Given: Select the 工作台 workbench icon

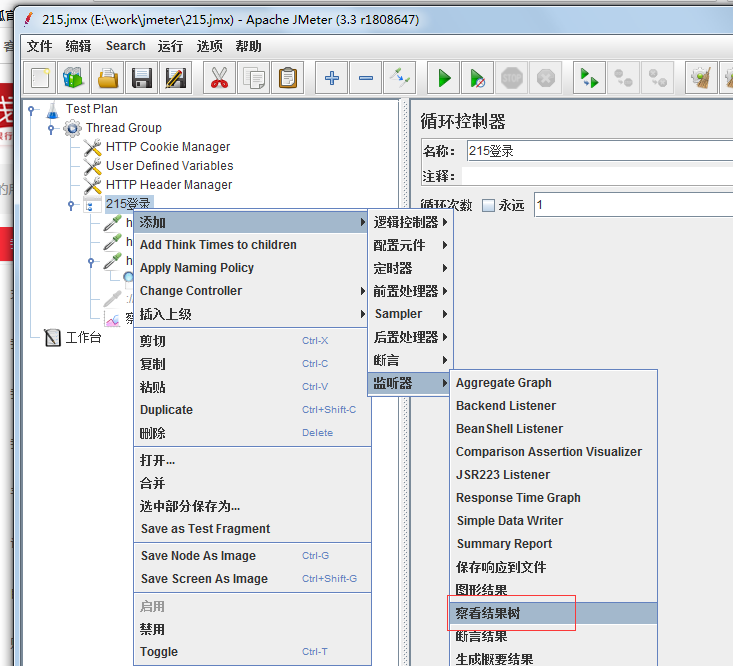Looking at the screenshot, I should click(52, 337).
